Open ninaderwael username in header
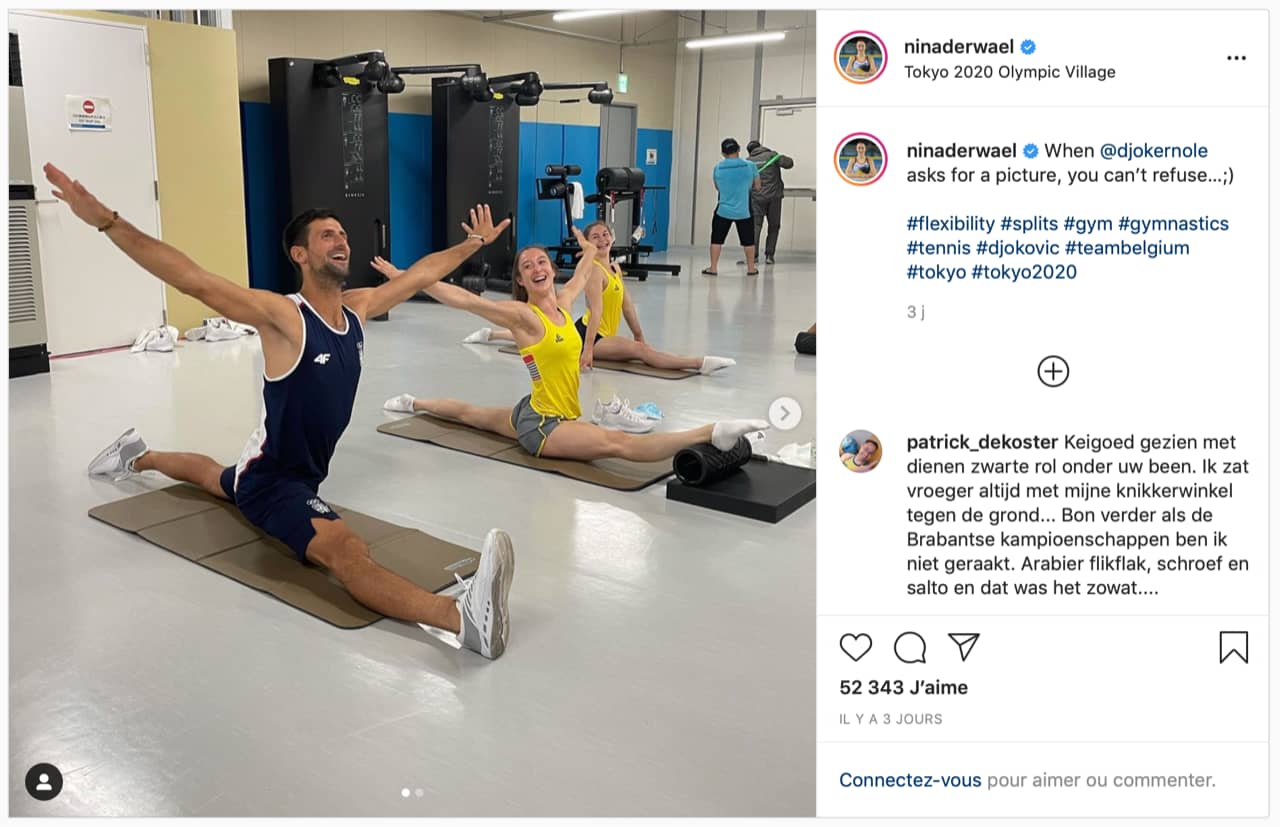Image resolution: width=1280 pixels, height=827 pixels. tap(959, 46)
